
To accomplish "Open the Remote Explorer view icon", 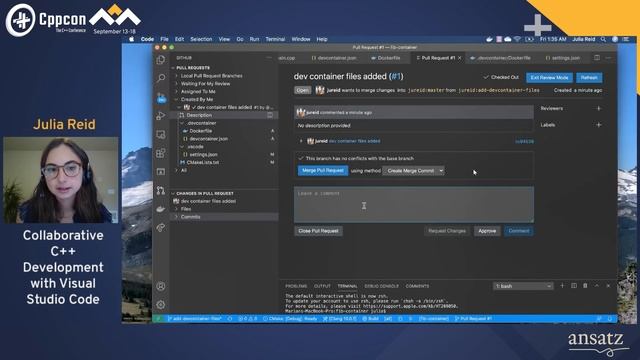I will [161, 134].
